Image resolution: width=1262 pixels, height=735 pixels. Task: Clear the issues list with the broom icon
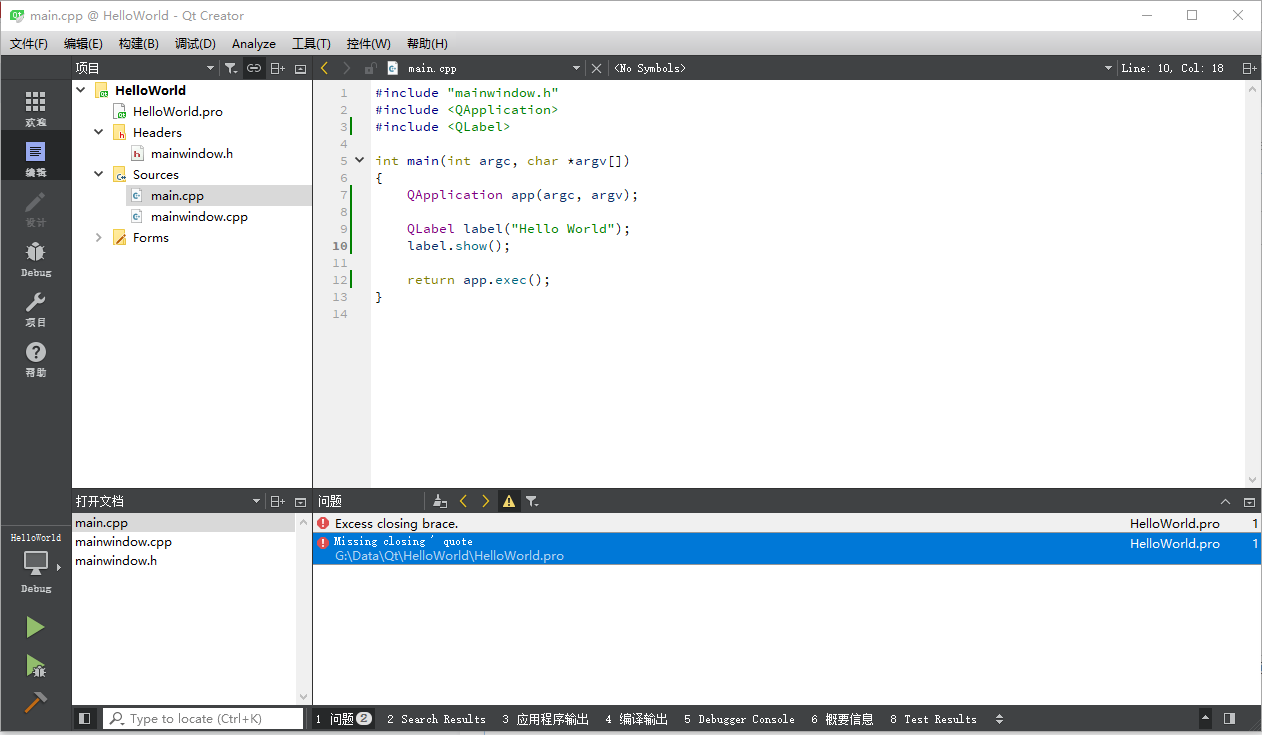point(440,501)
